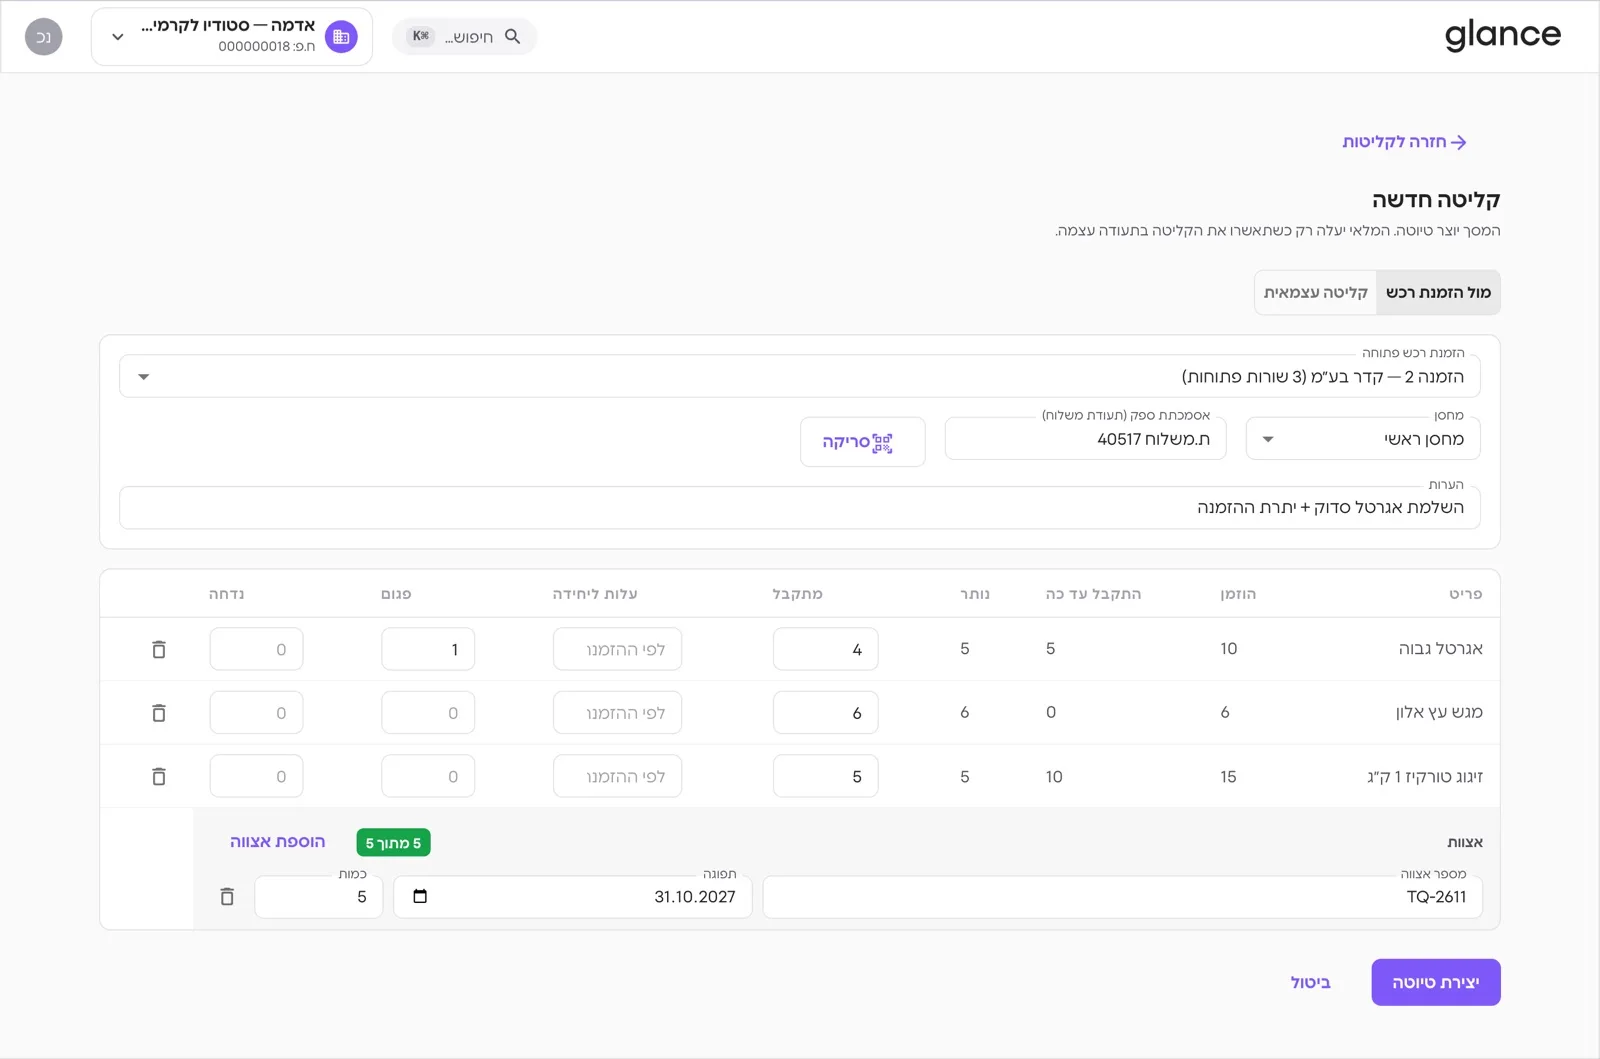Focus the batch כמות quantity field
The image size is (1600, 1059).
318,896
